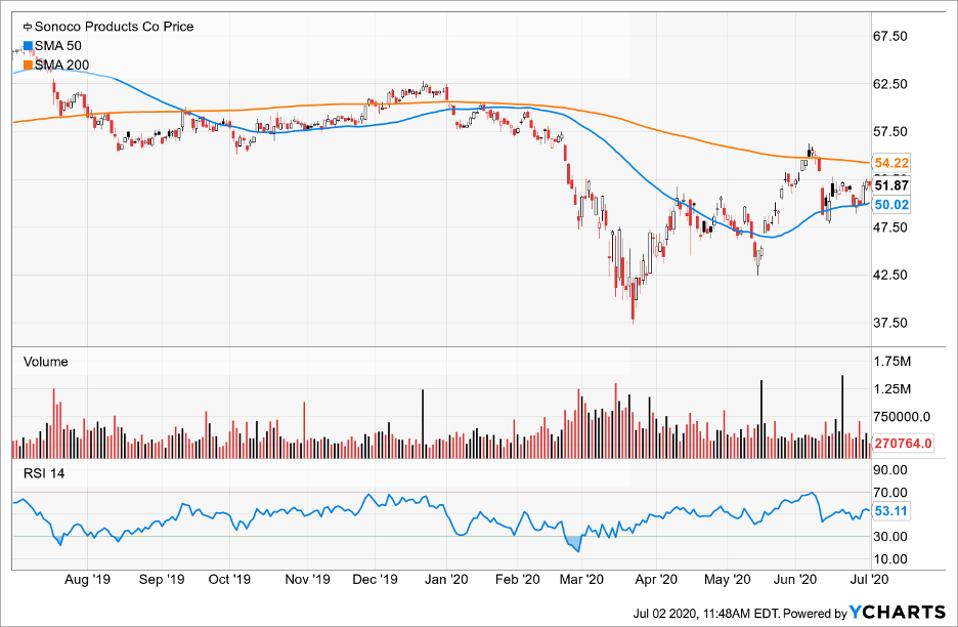This screenshot has width=958, height=627.
Task: Click the Jul '20 date axis label
Action: click(869, 579)
